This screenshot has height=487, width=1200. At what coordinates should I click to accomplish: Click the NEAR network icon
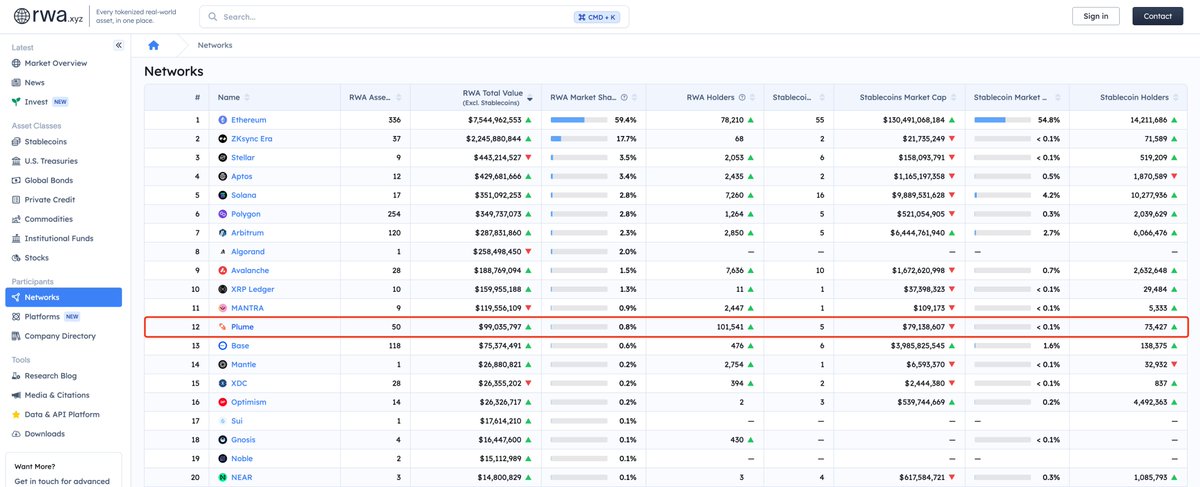[223, 478]
